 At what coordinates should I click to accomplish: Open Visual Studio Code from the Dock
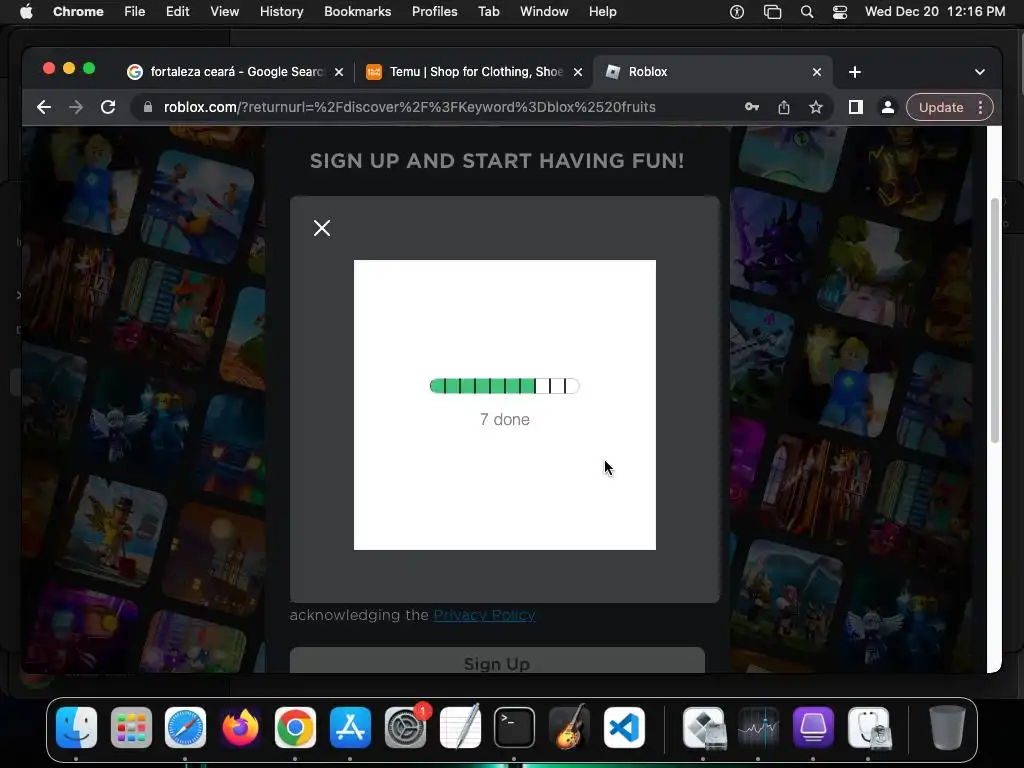(624, 728)
